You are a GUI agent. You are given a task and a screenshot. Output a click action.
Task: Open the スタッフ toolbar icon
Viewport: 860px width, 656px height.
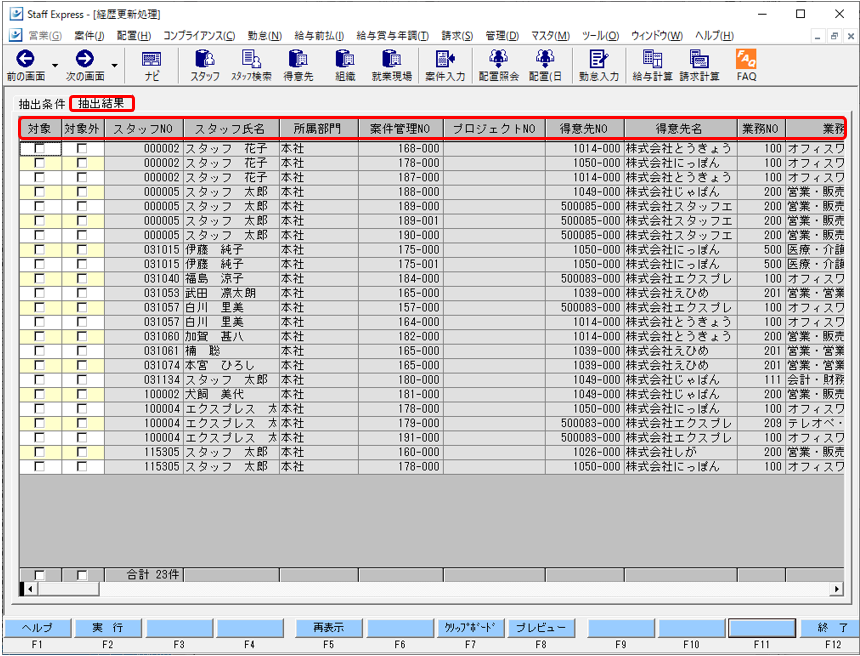coord(205,65)
